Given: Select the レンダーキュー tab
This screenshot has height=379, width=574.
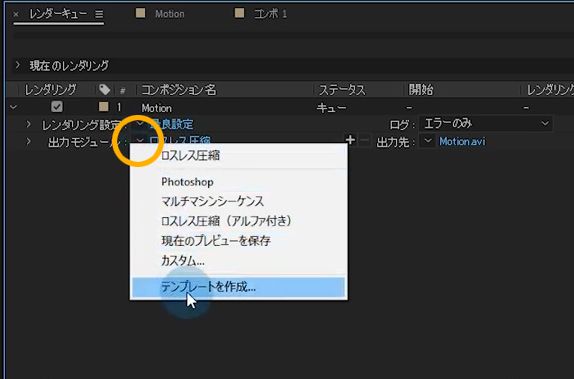Looking at the screenshot, I should [x=58, y=14].
